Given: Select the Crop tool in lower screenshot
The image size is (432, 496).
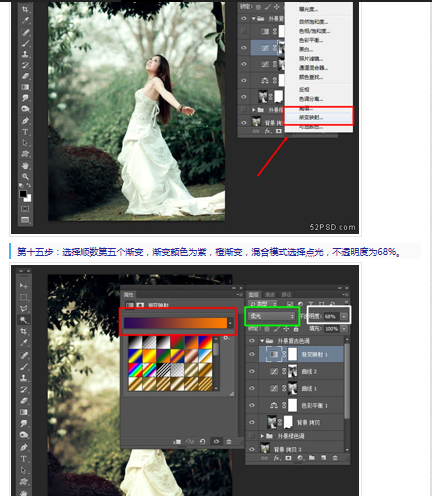Looking at the screenshot, I should [24, 331].
